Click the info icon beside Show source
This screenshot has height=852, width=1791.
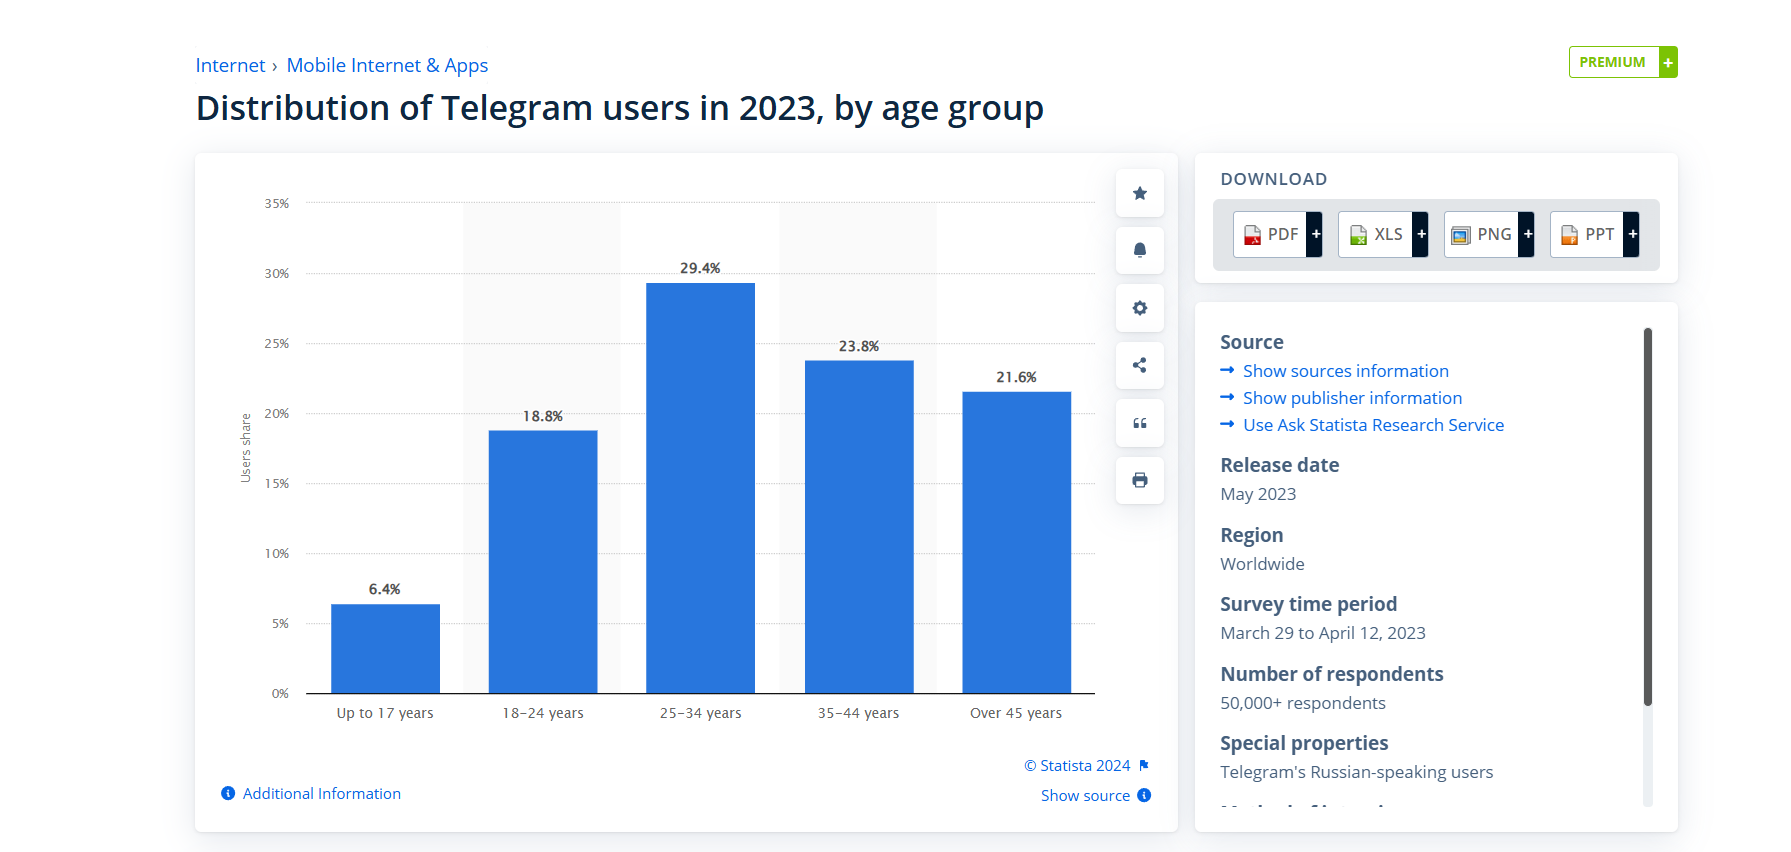point(1144,795)
